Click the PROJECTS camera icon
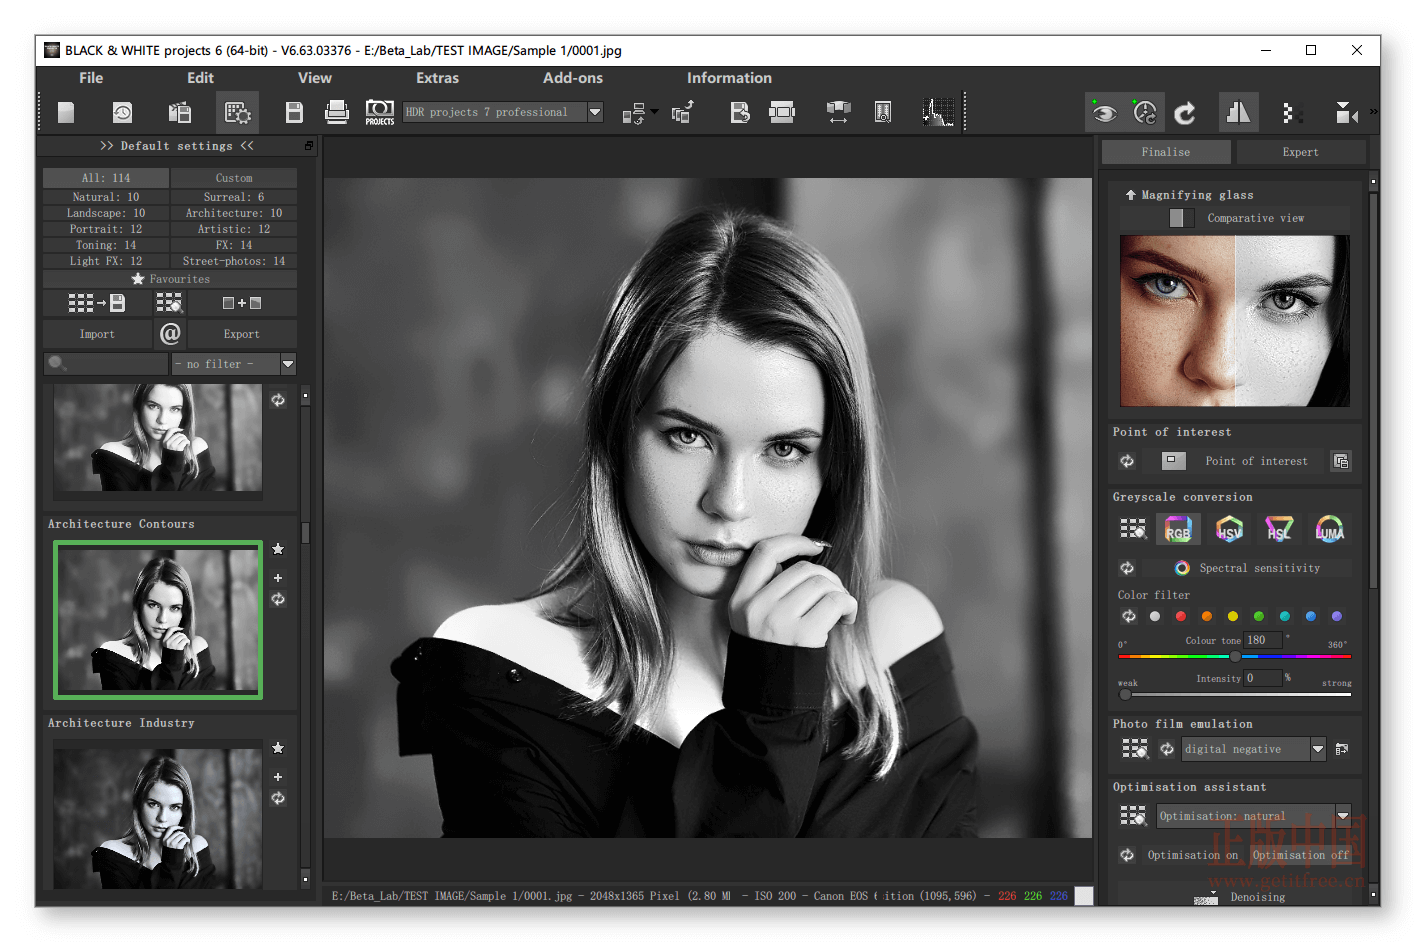The image size is (1416, 942). click(380, 113)
